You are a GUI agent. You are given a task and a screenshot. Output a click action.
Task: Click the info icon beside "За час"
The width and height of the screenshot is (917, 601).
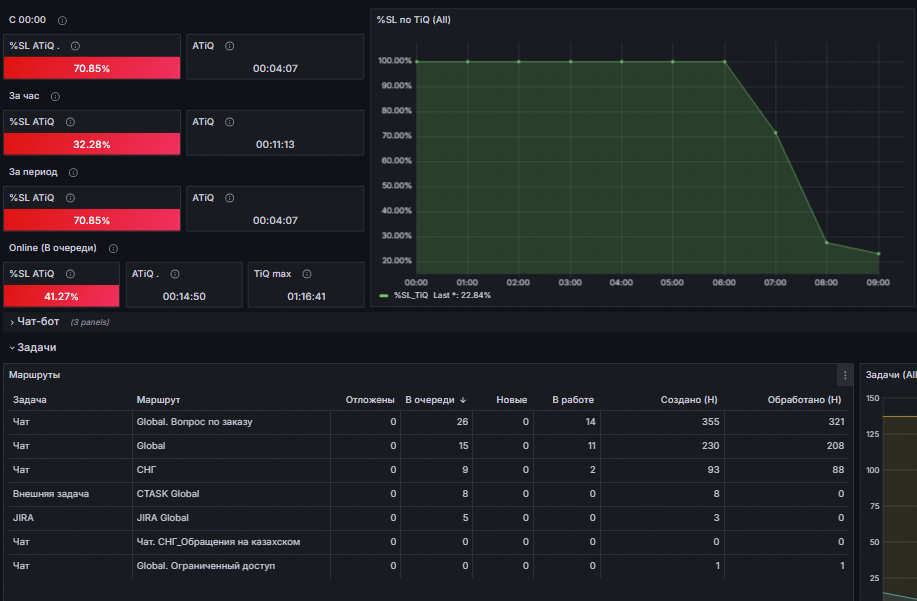[55, 96]
